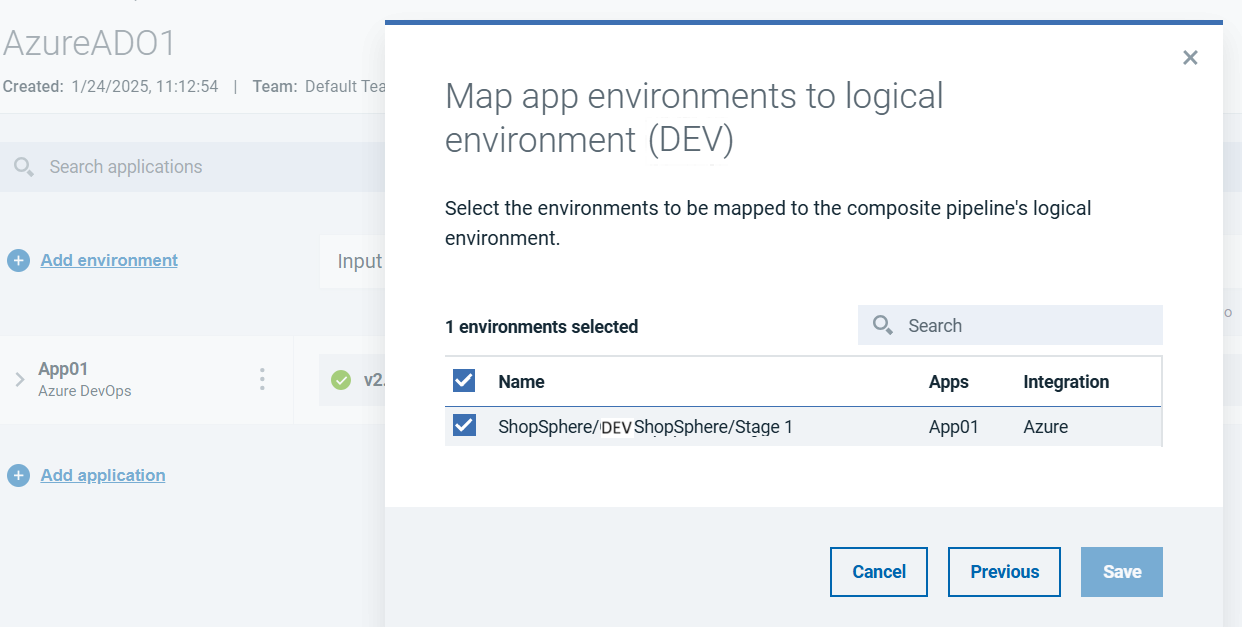Screen dimensions: 1242x627
Task: Open the Add application link
Action: click(103, 475)
